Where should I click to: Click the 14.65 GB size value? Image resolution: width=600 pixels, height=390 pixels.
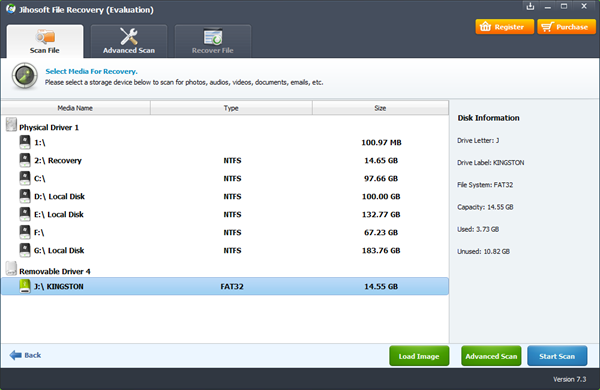[381, 160]
